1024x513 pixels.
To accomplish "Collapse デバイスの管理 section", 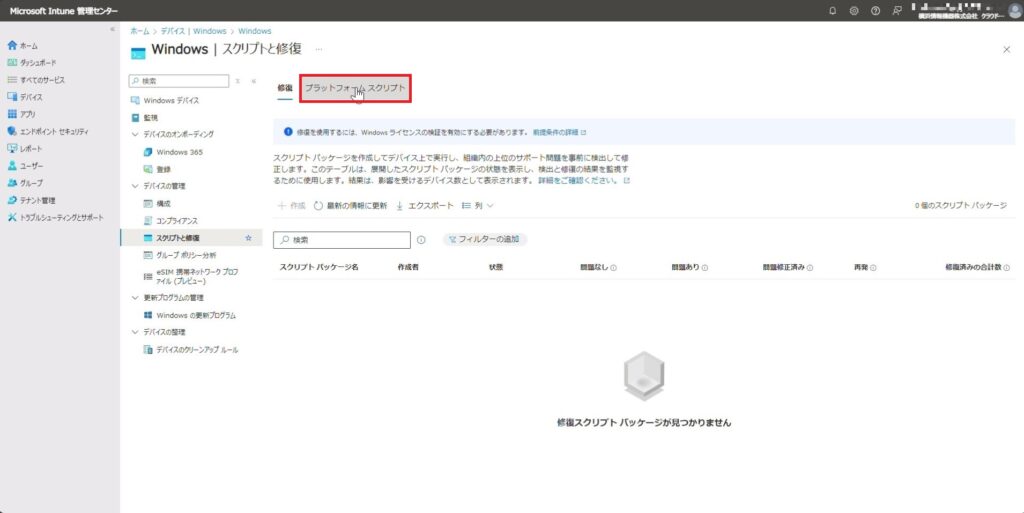I will pyautogui.click(x=135, y=186).
